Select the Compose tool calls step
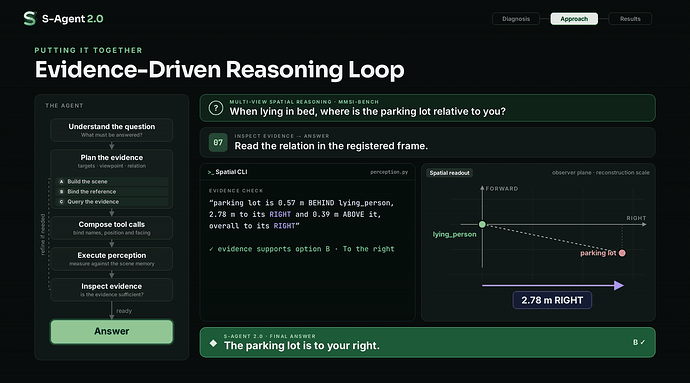 tap(112, 228)
